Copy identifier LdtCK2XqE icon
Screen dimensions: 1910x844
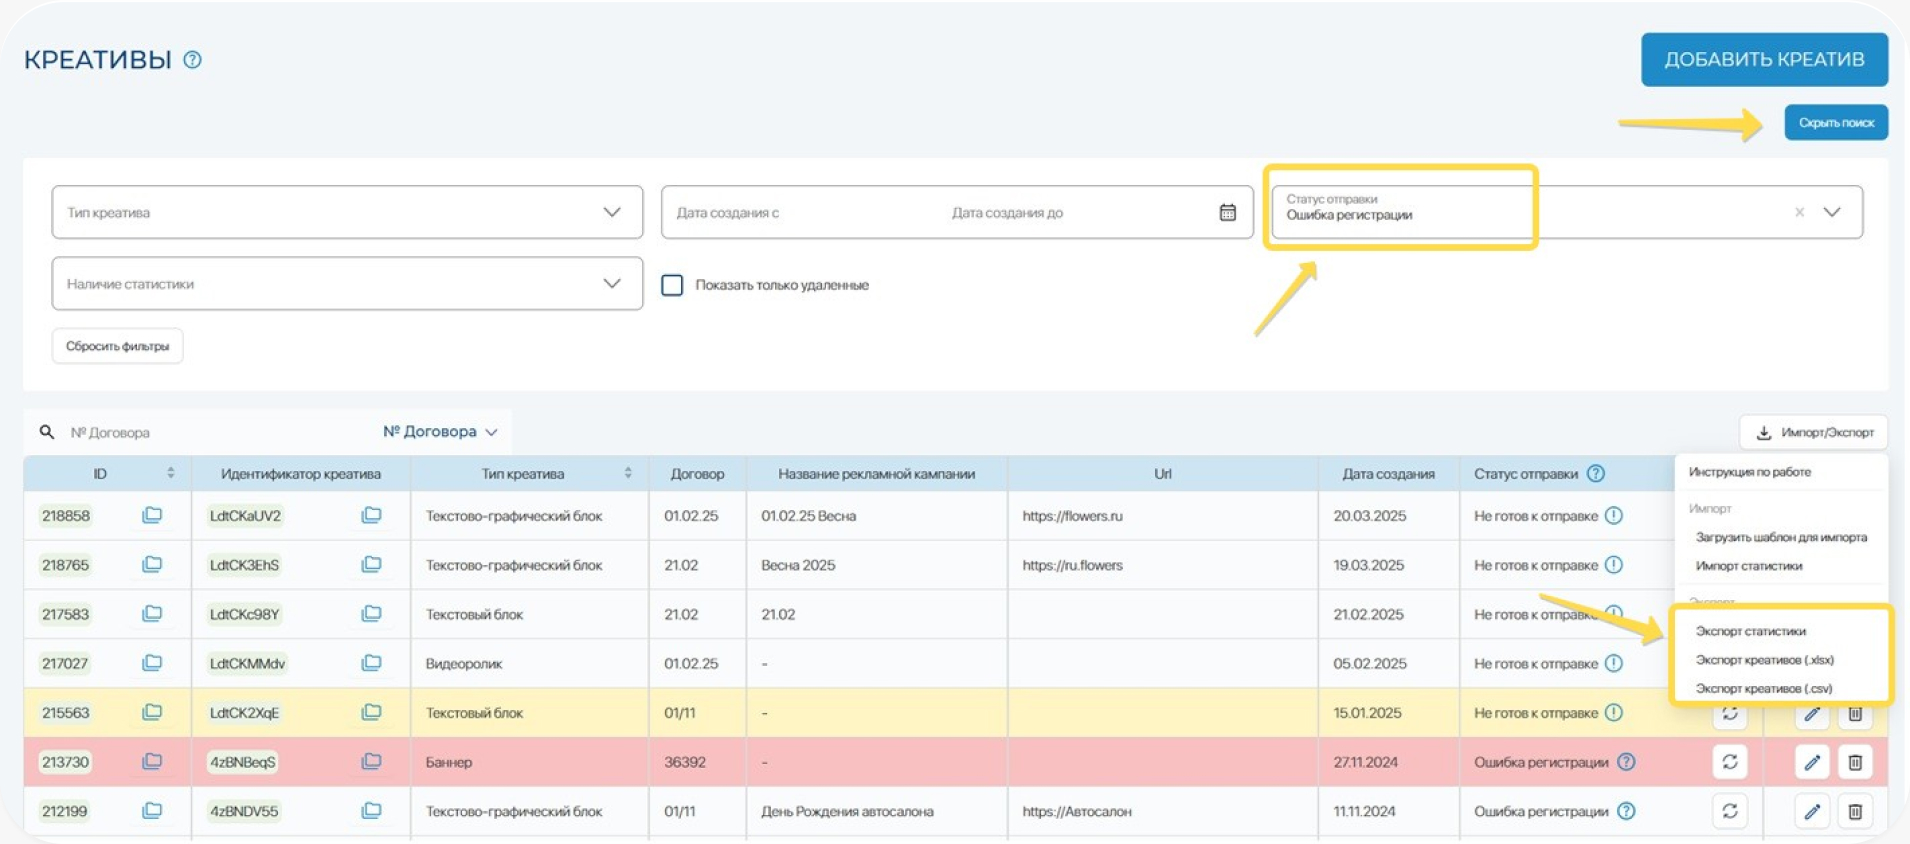pos(371,712)
